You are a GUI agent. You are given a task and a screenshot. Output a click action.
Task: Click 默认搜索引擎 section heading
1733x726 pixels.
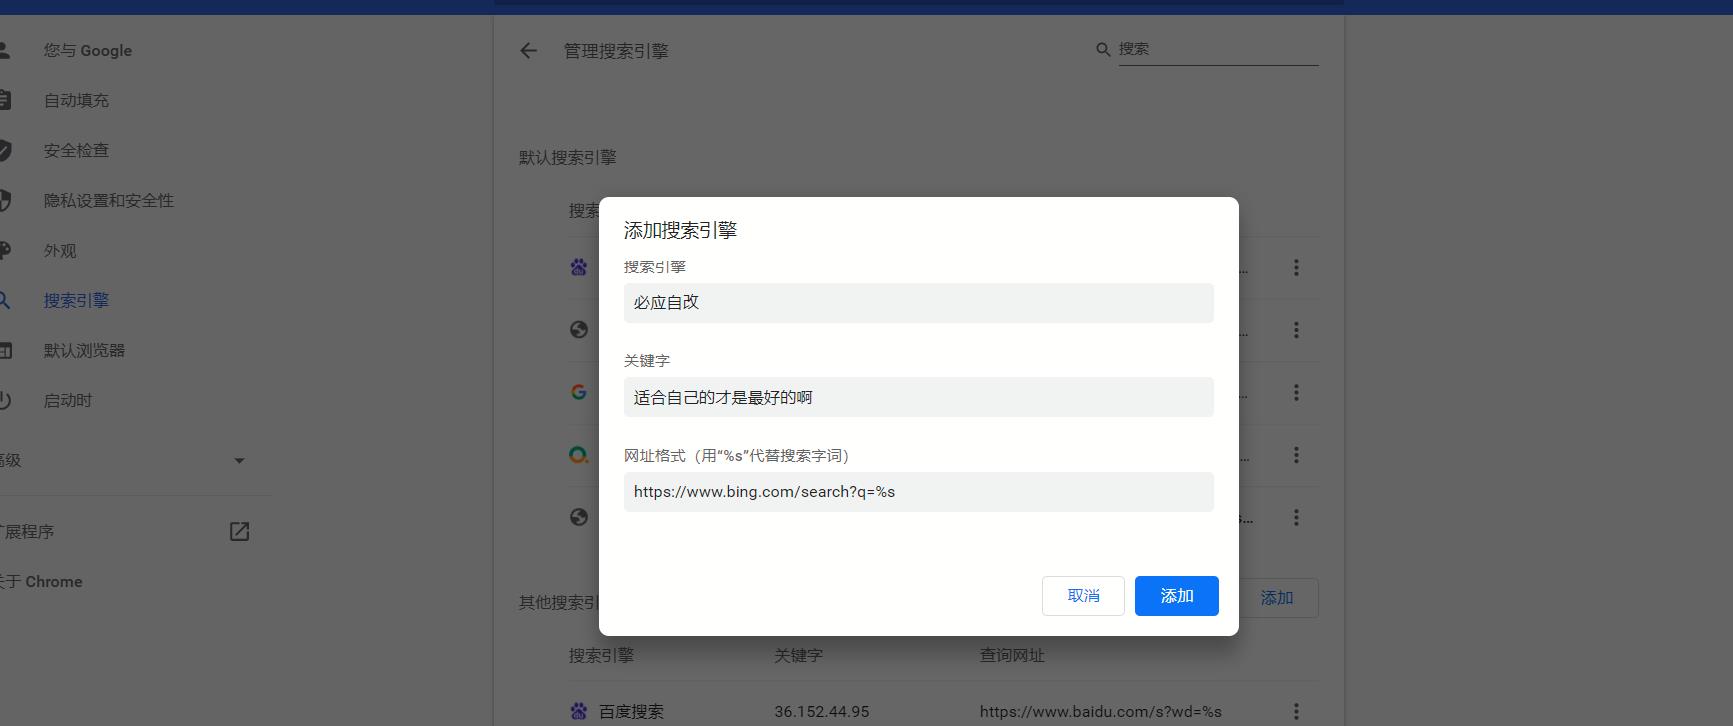point(568,158)
